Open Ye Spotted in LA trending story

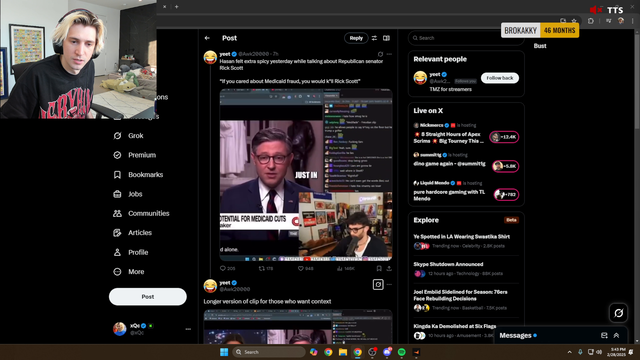tap(461, 236)
